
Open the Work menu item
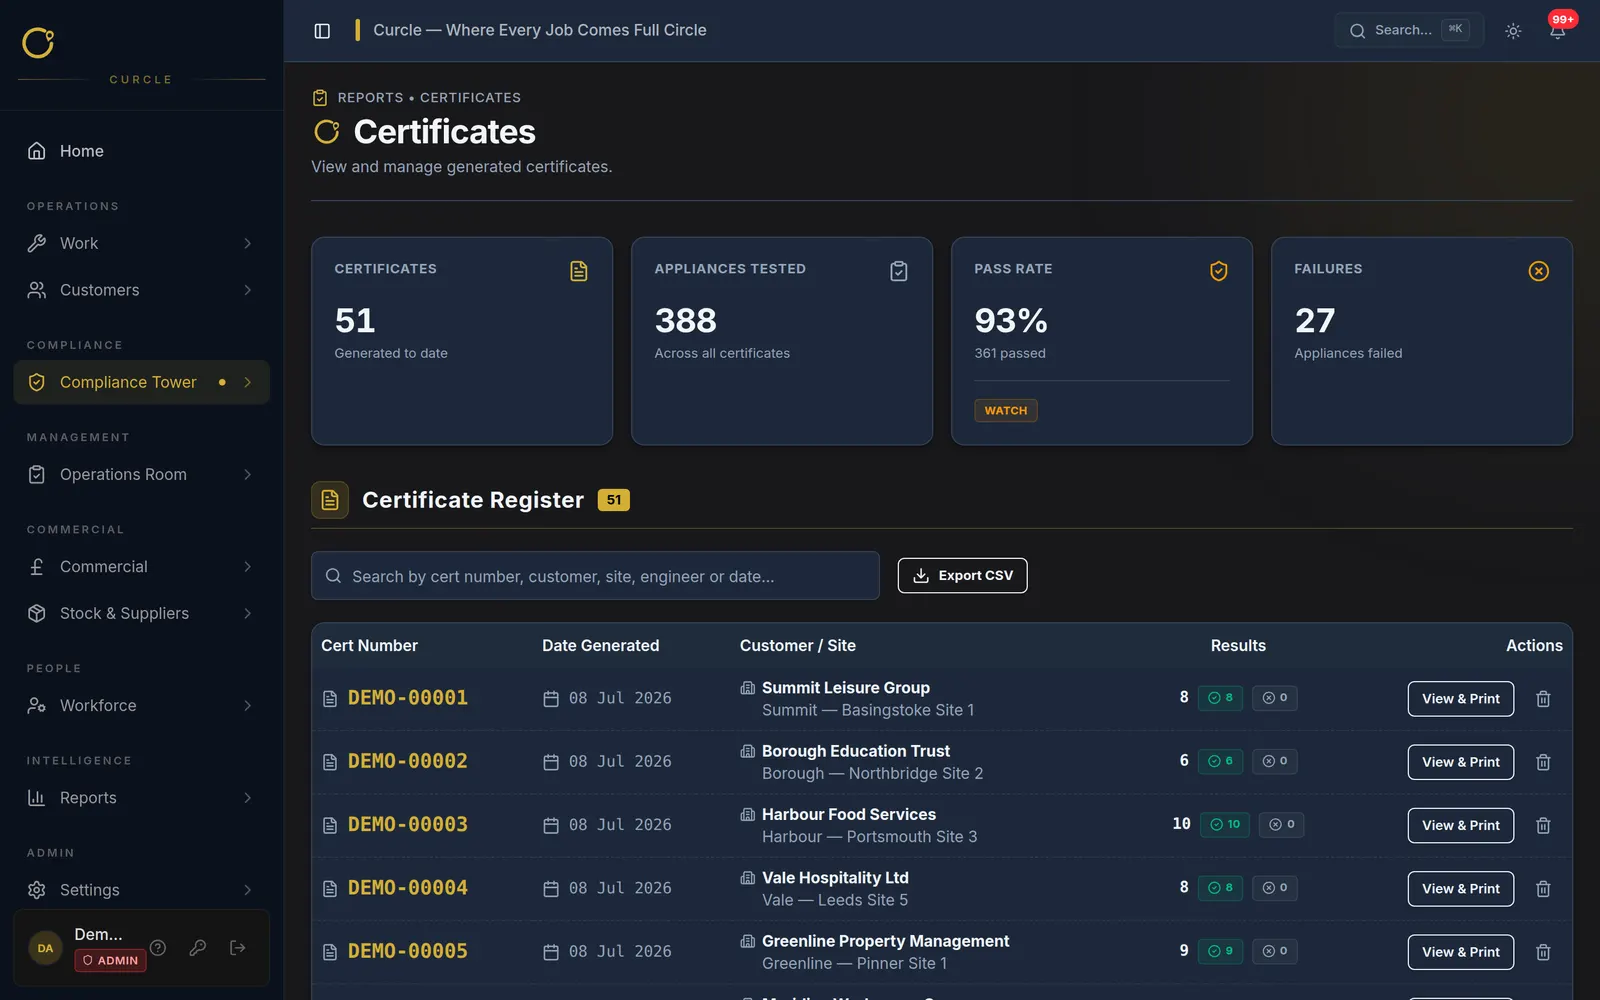tap(141, 243)
